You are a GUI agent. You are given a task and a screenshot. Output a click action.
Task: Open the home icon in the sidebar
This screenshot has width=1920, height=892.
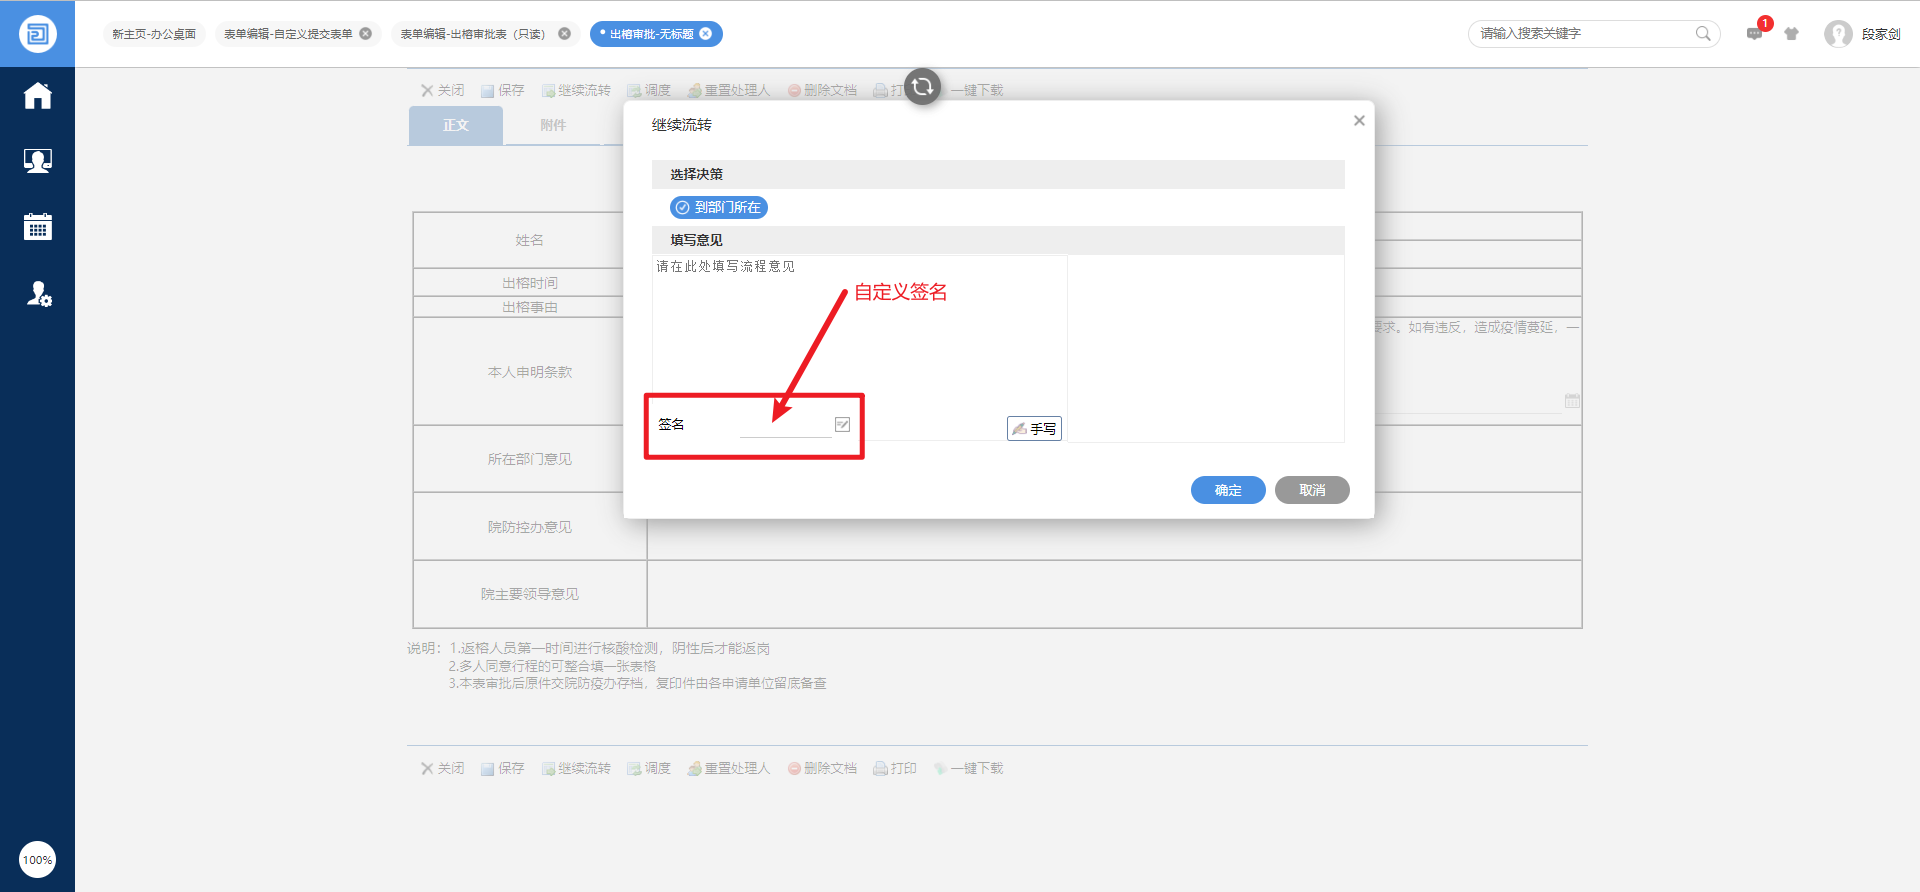38,96
